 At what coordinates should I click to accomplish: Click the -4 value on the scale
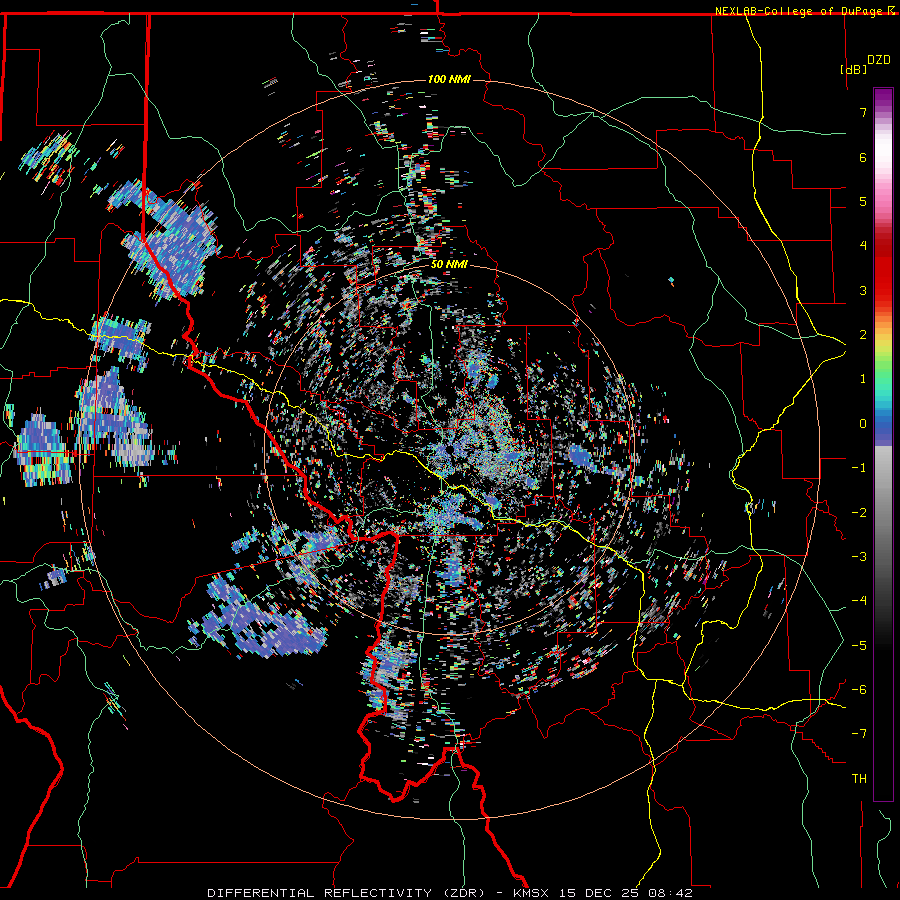tap(859, 601)
